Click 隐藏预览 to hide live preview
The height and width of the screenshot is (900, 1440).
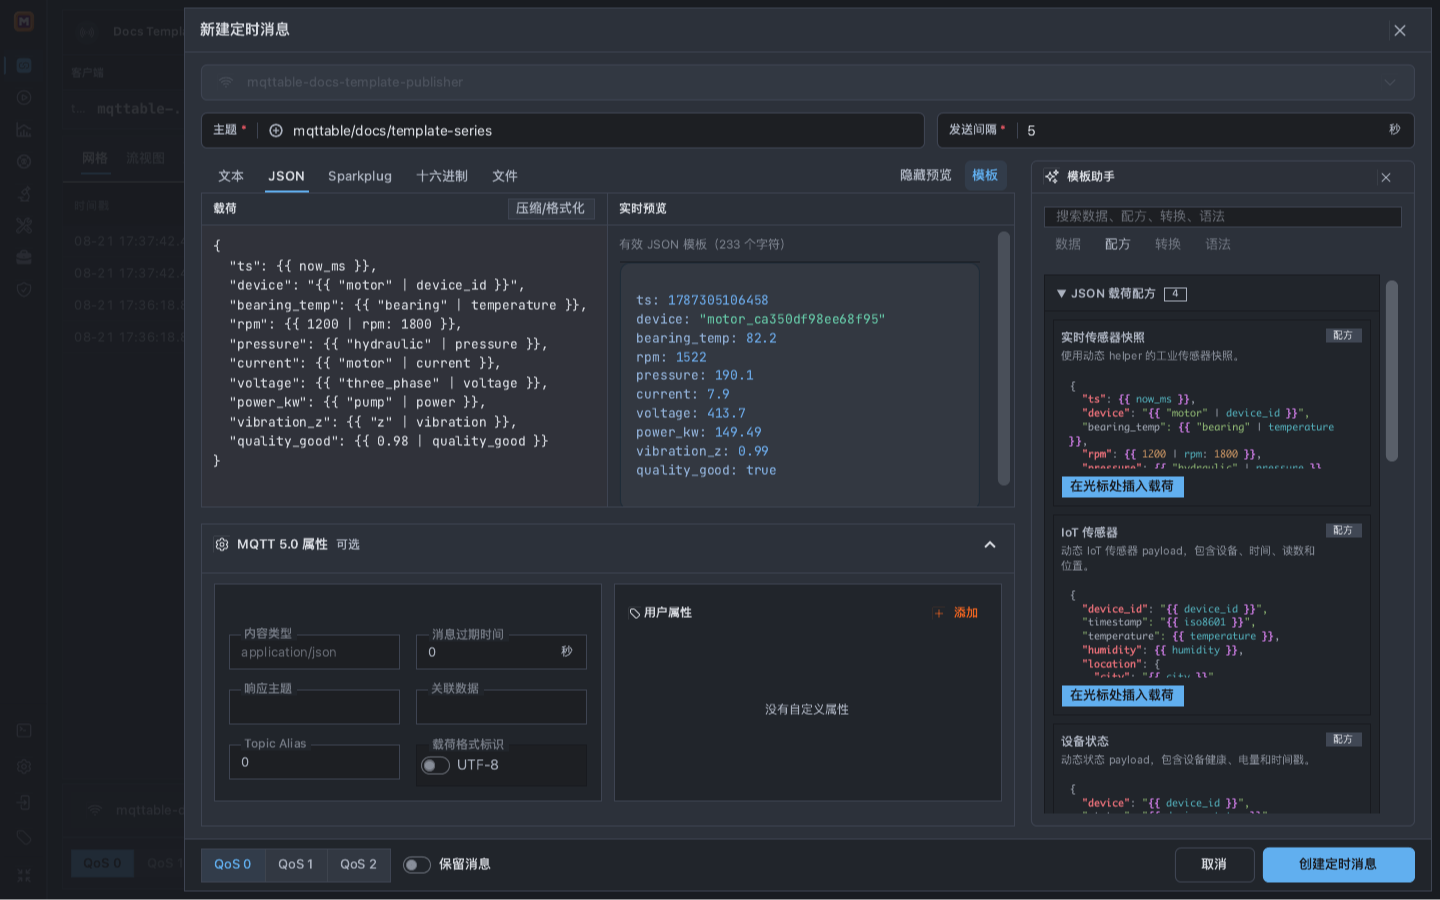(x=926, y=176)
